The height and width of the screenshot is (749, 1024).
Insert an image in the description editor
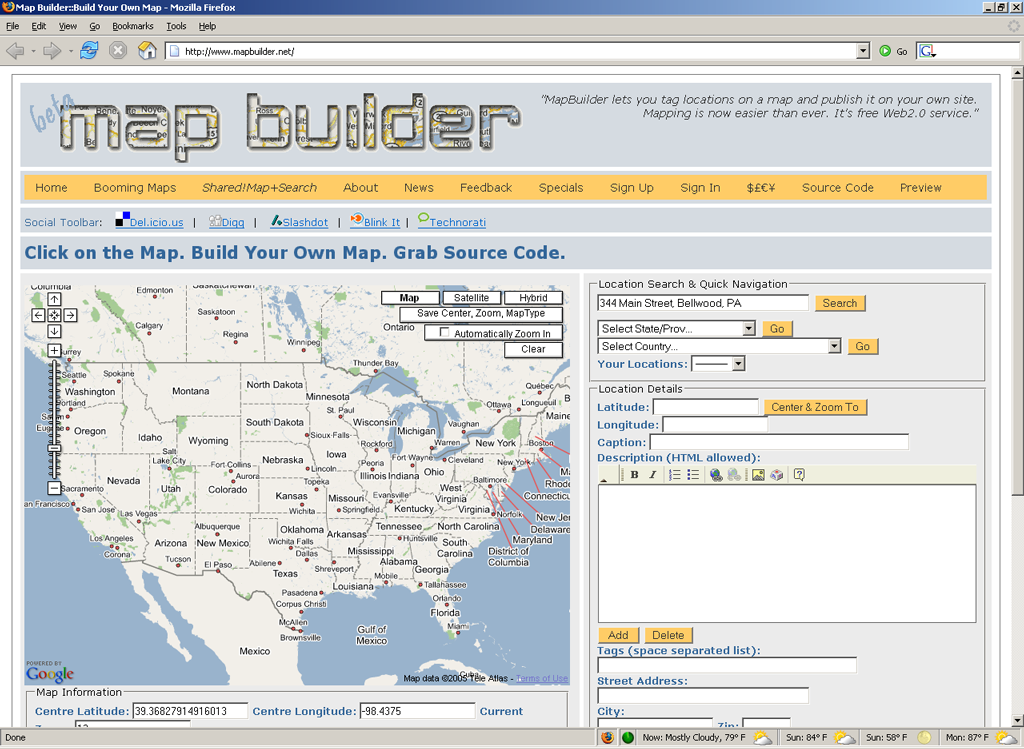point(758,475)
